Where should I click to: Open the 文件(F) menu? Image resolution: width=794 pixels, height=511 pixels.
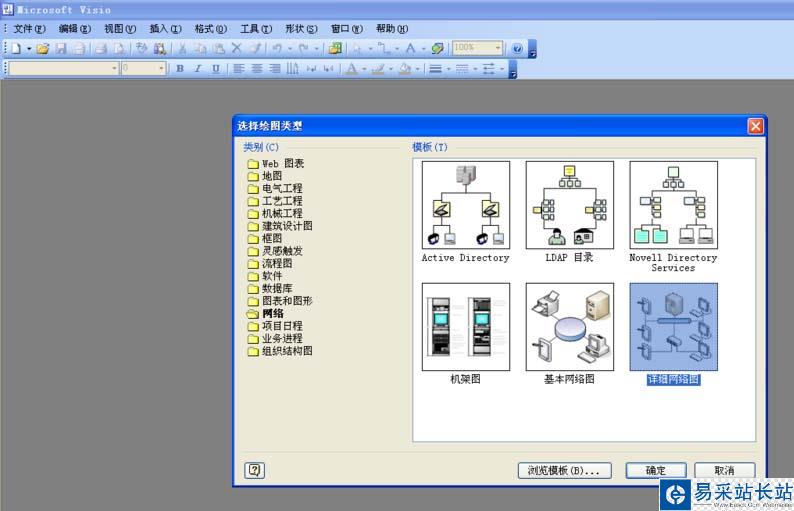pyautogui.click(x=28, y=29)
